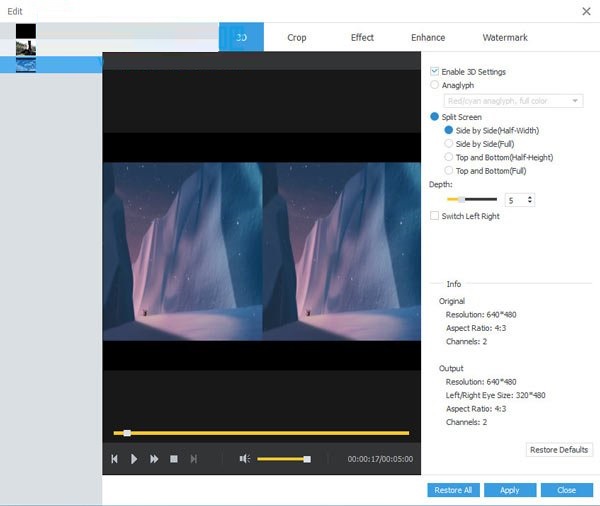The height and width of the screenshot is (506, 600).
Task: Adjust the Depth slider handle
Action: pos(461,199)
